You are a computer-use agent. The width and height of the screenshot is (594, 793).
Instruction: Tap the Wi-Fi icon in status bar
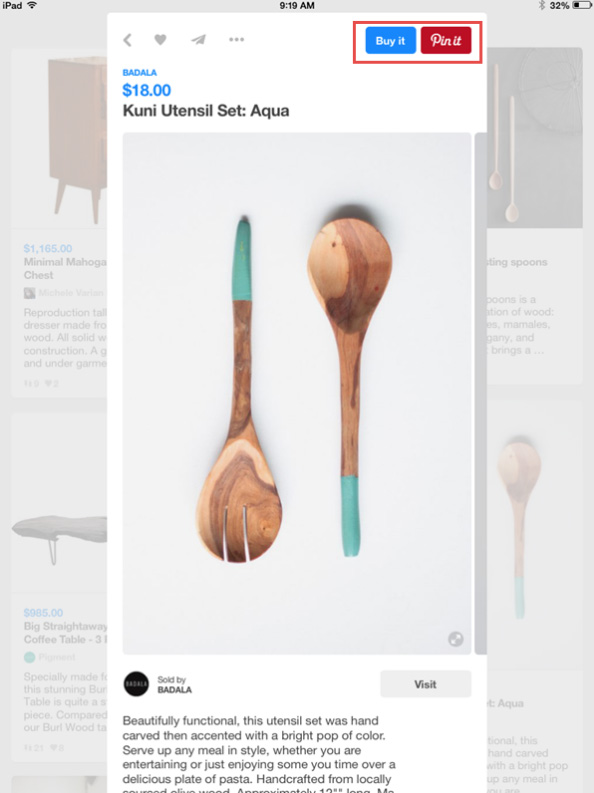[32, 6]
